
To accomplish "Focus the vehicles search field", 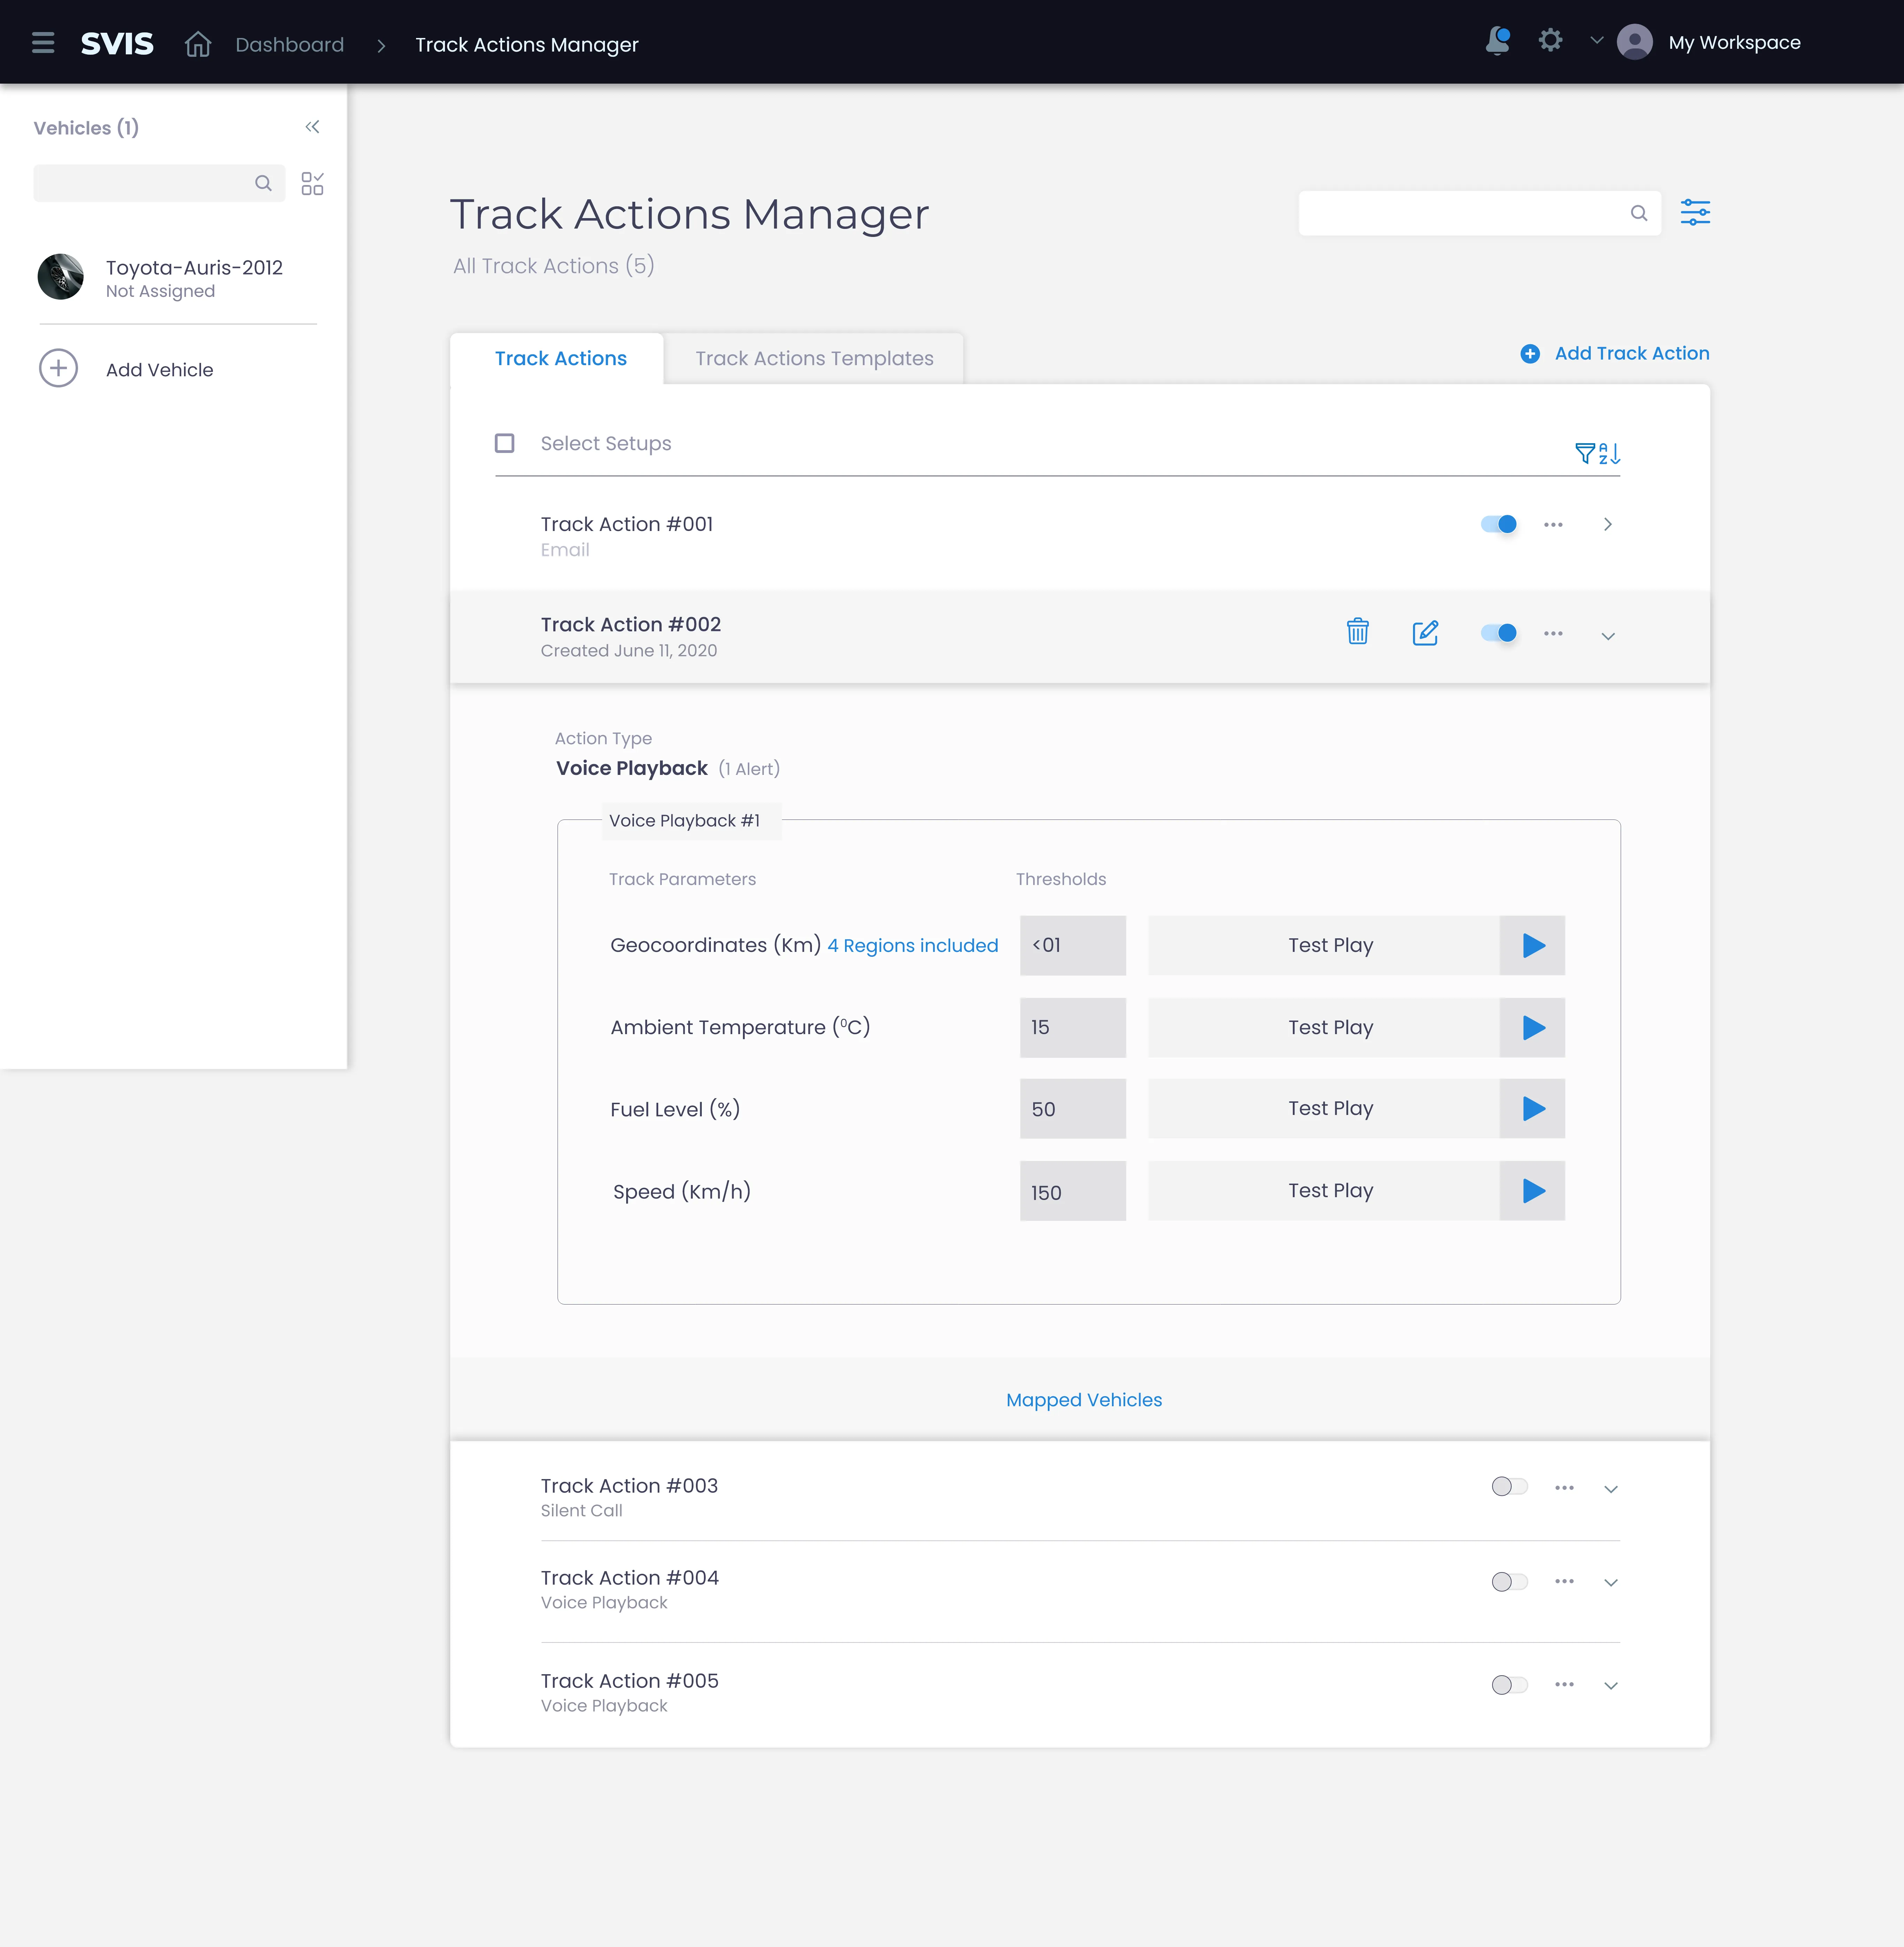I will tap(159, 183).
